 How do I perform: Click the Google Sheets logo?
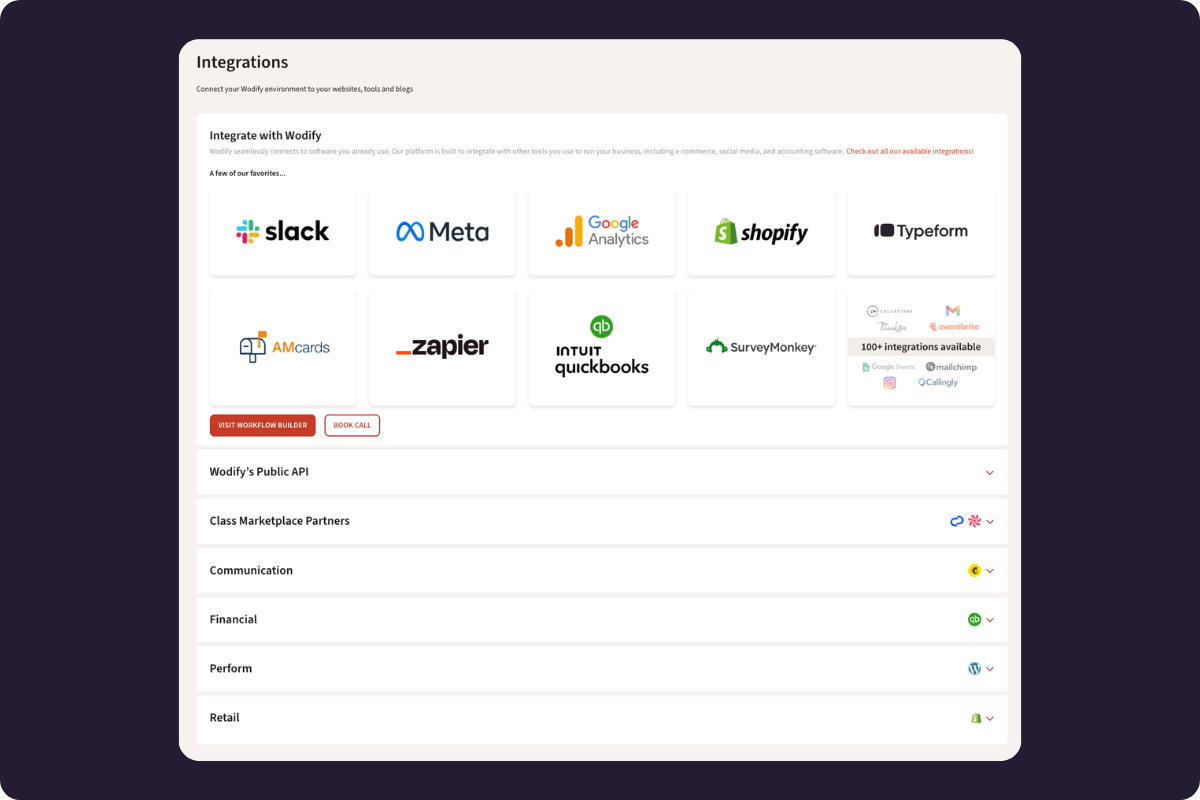coord(888,367)
